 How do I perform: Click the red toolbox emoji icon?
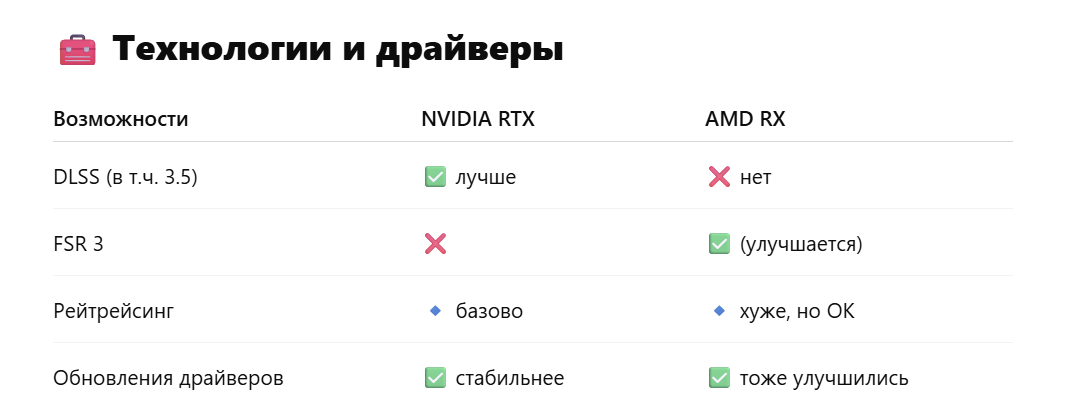(77, 50)
